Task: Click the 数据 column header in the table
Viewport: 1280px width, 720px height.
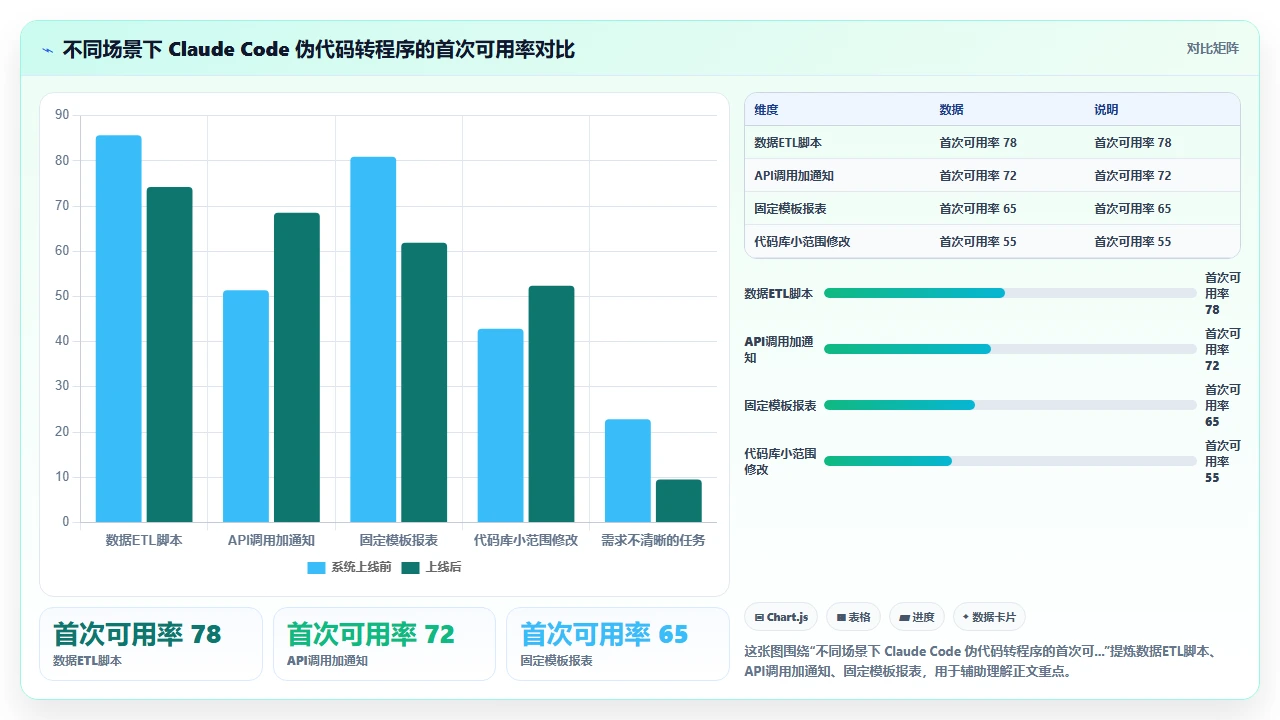Action: (x=951, y=110)
